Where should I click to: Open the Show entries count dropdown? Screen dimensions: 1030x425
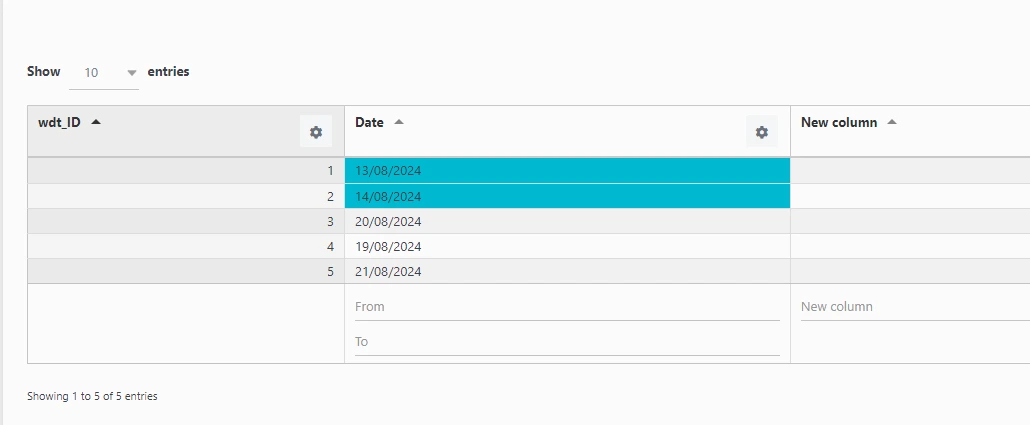[x=104, y=72]
